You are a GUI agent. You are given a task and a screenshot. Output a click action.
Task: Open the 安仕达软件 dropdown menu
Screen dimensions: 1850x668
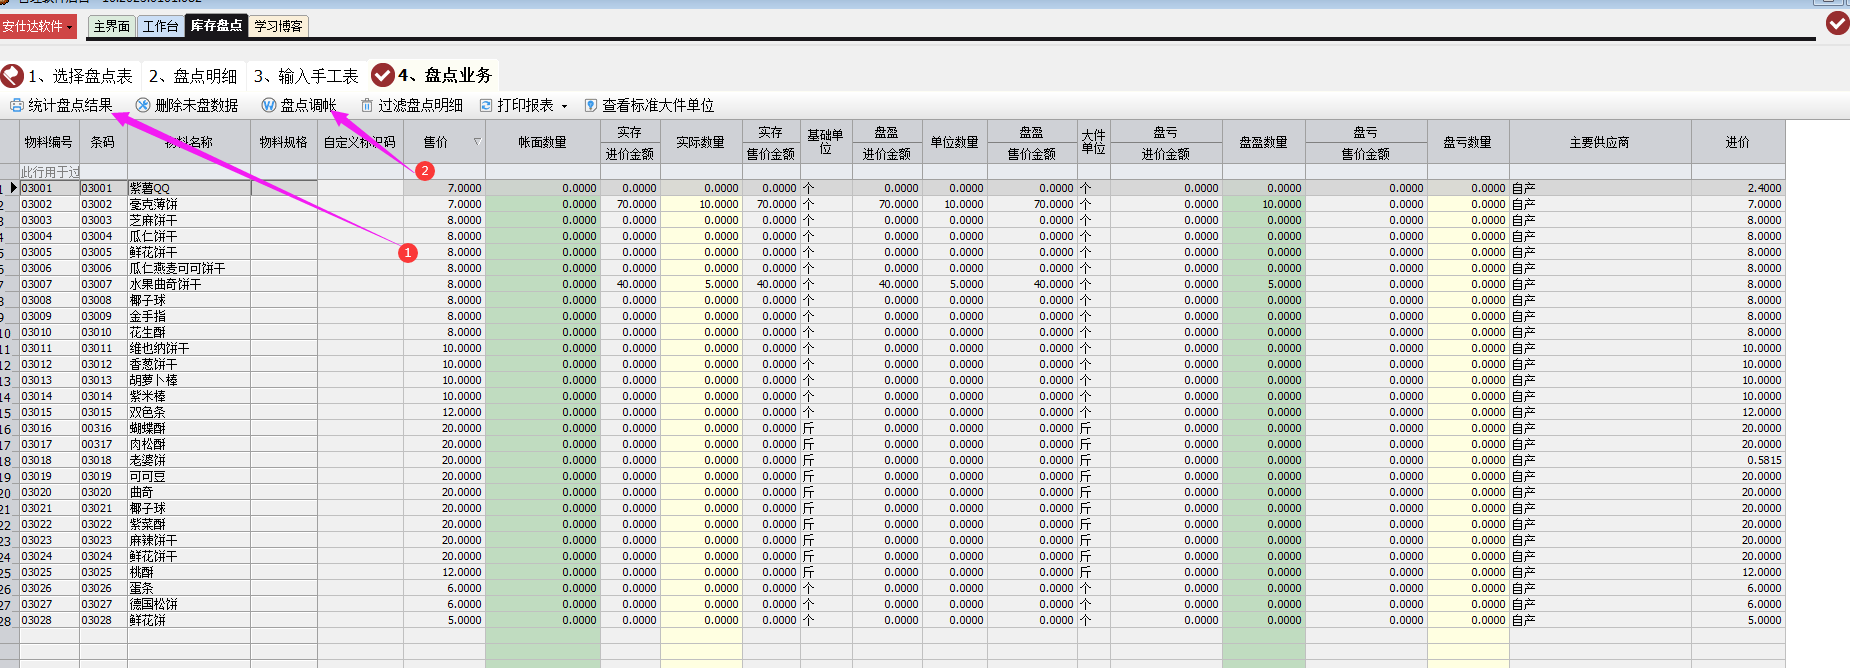coord(38,26)
